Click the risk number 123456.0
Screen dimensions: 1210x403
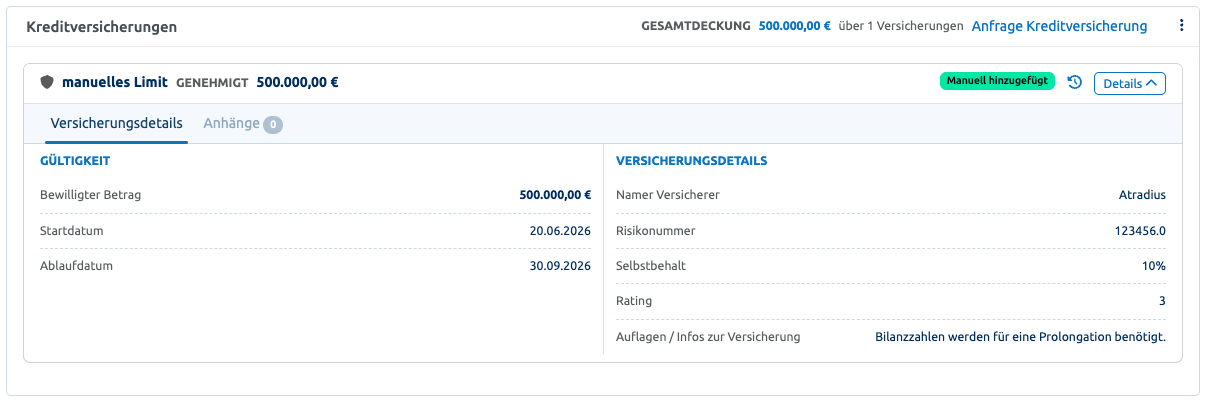[1140, 231]
